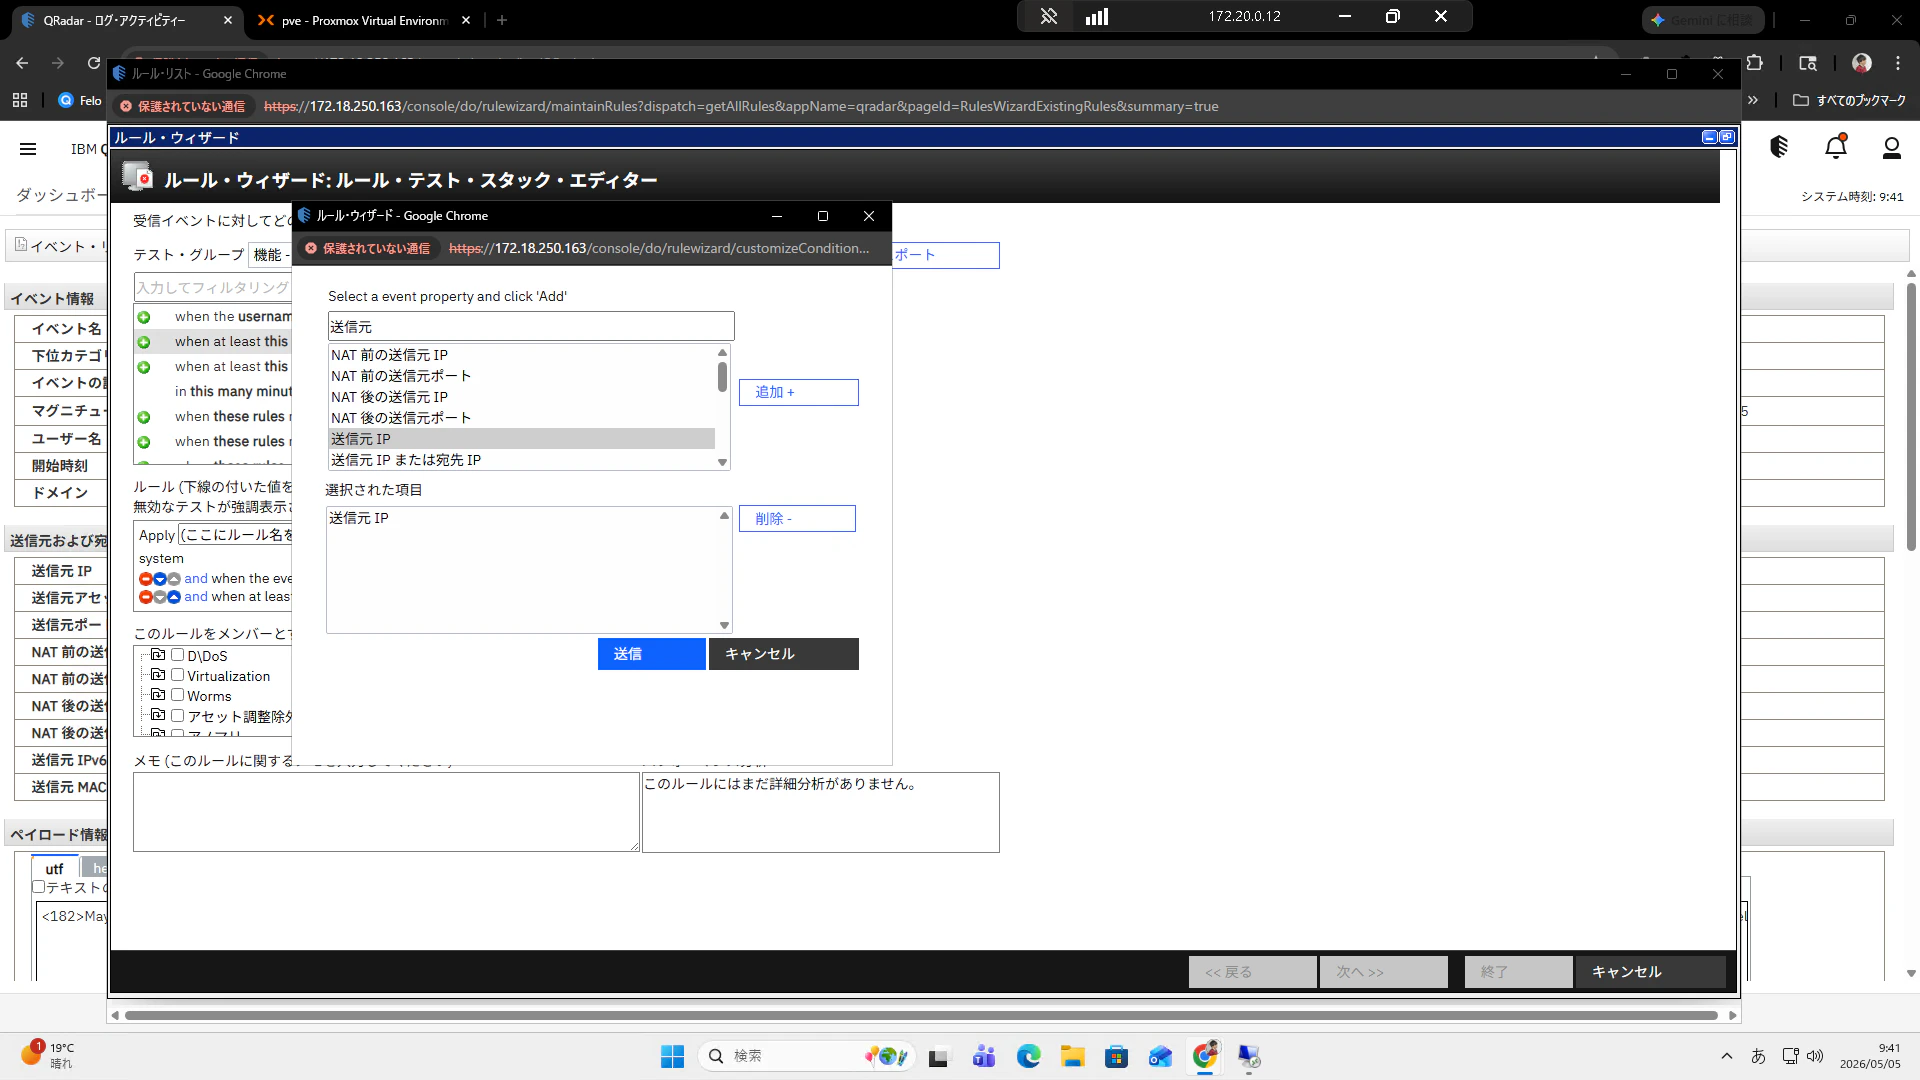Show hidden system tray icons
The image size is (1920, 1080).
(x=1726, y=1056)
